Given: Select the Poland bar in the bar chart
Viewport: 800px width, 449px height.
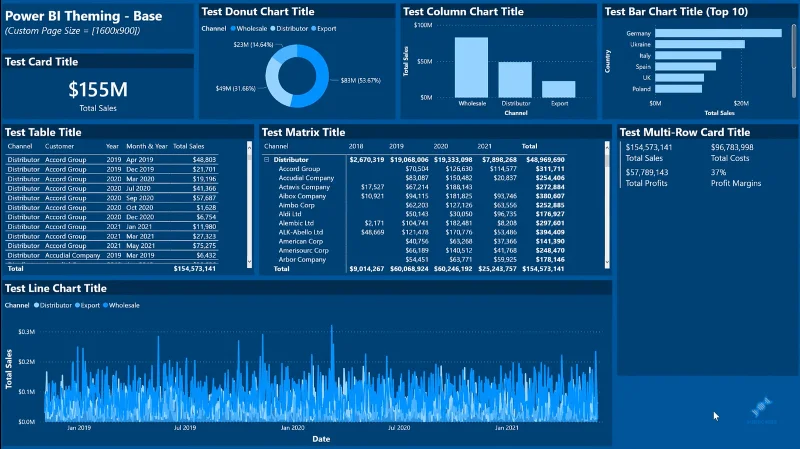Looking at the screenshot, I should [679, 89].
